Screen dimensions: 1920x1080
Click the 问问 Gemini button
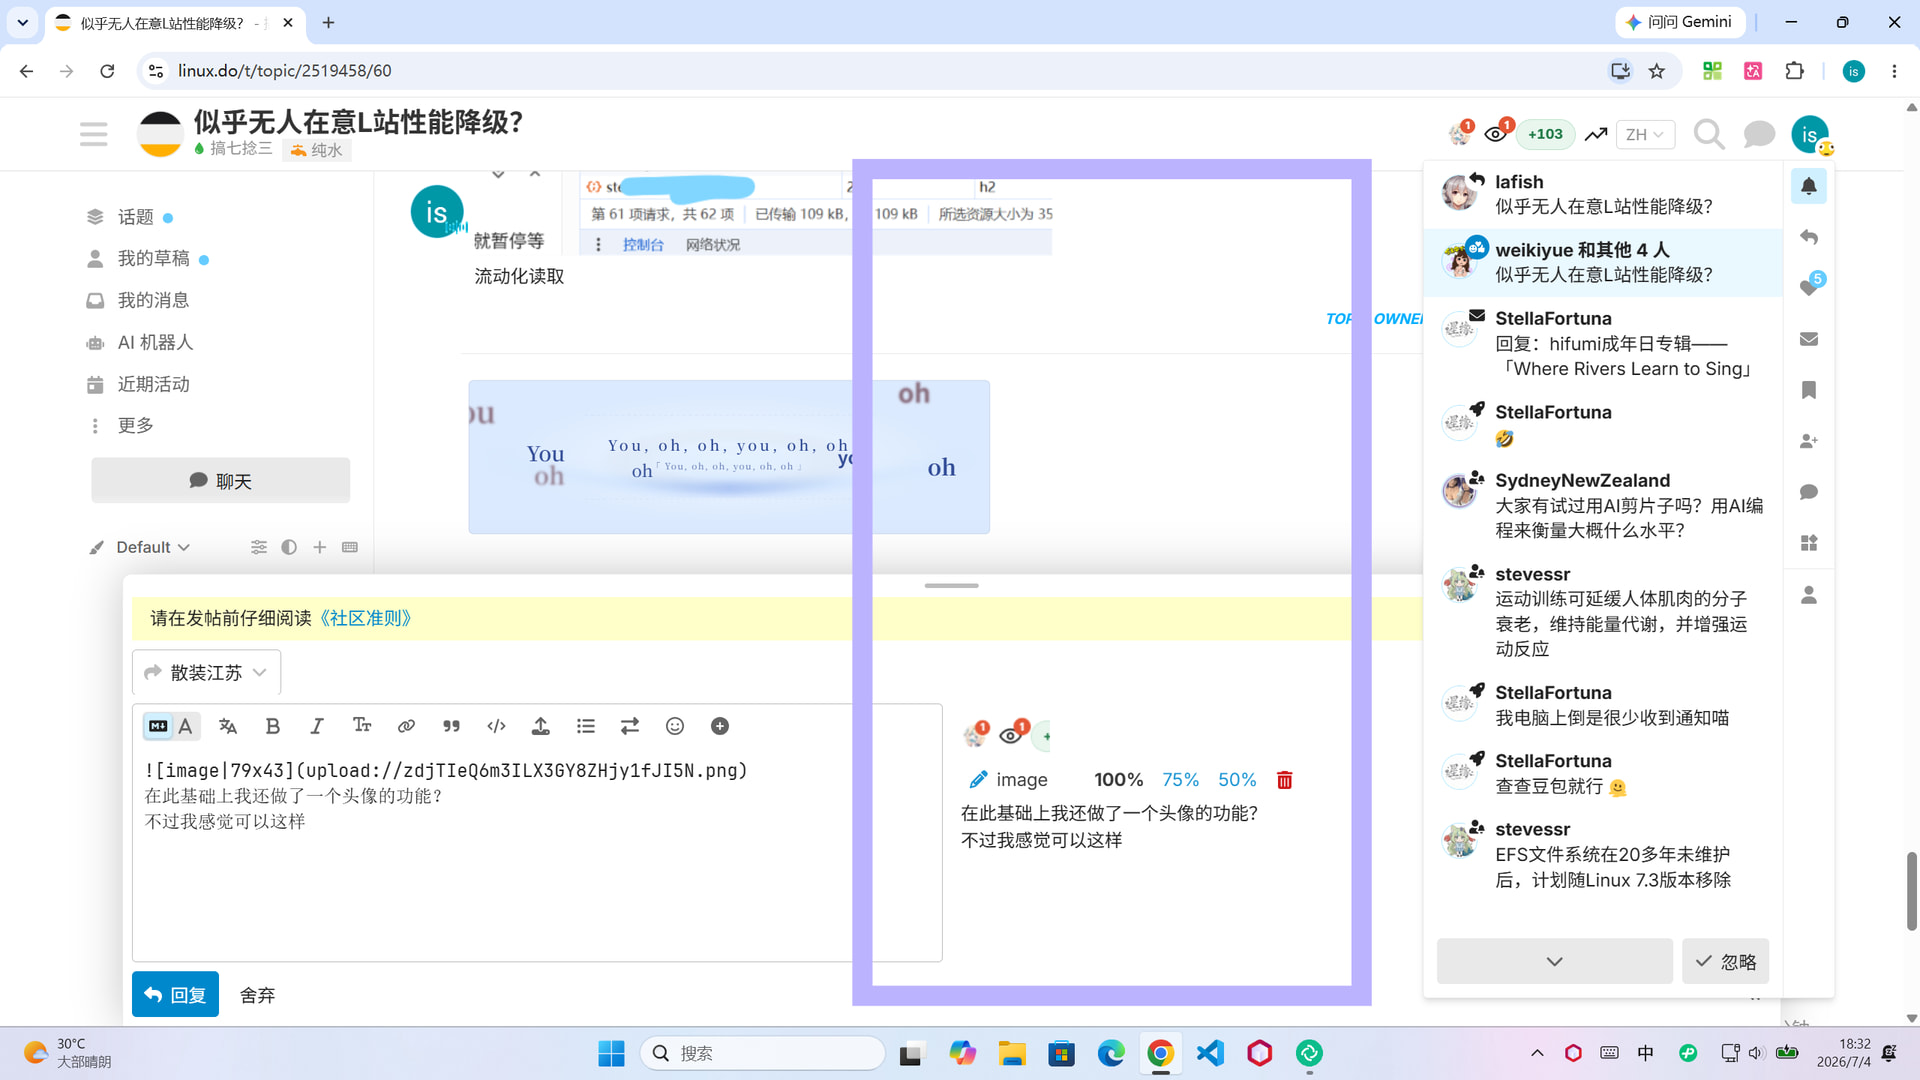point(1680,22)
